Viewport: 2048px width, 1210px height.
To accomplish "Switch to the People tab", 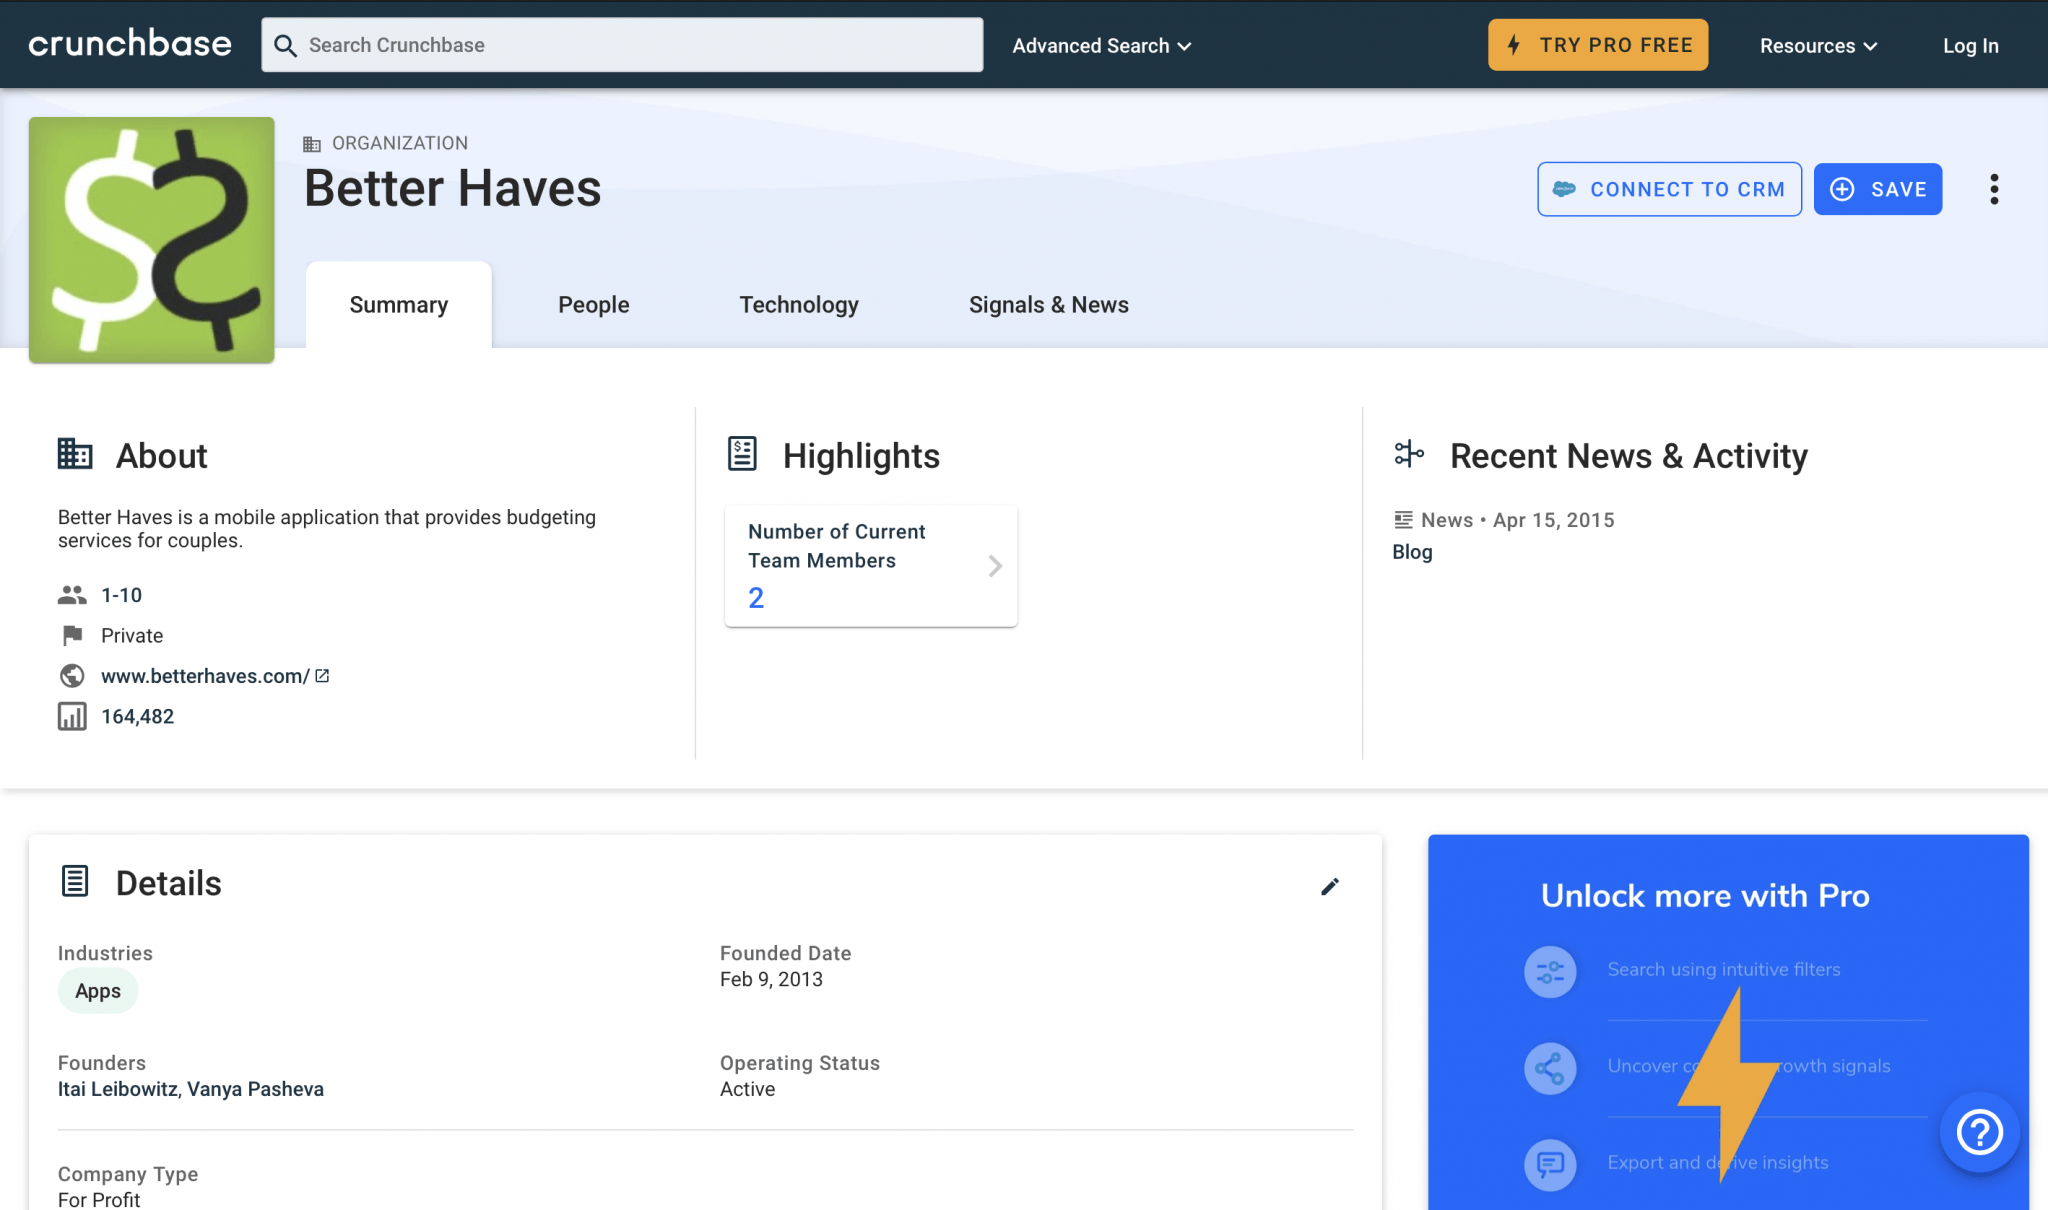I will pos(594,305).
